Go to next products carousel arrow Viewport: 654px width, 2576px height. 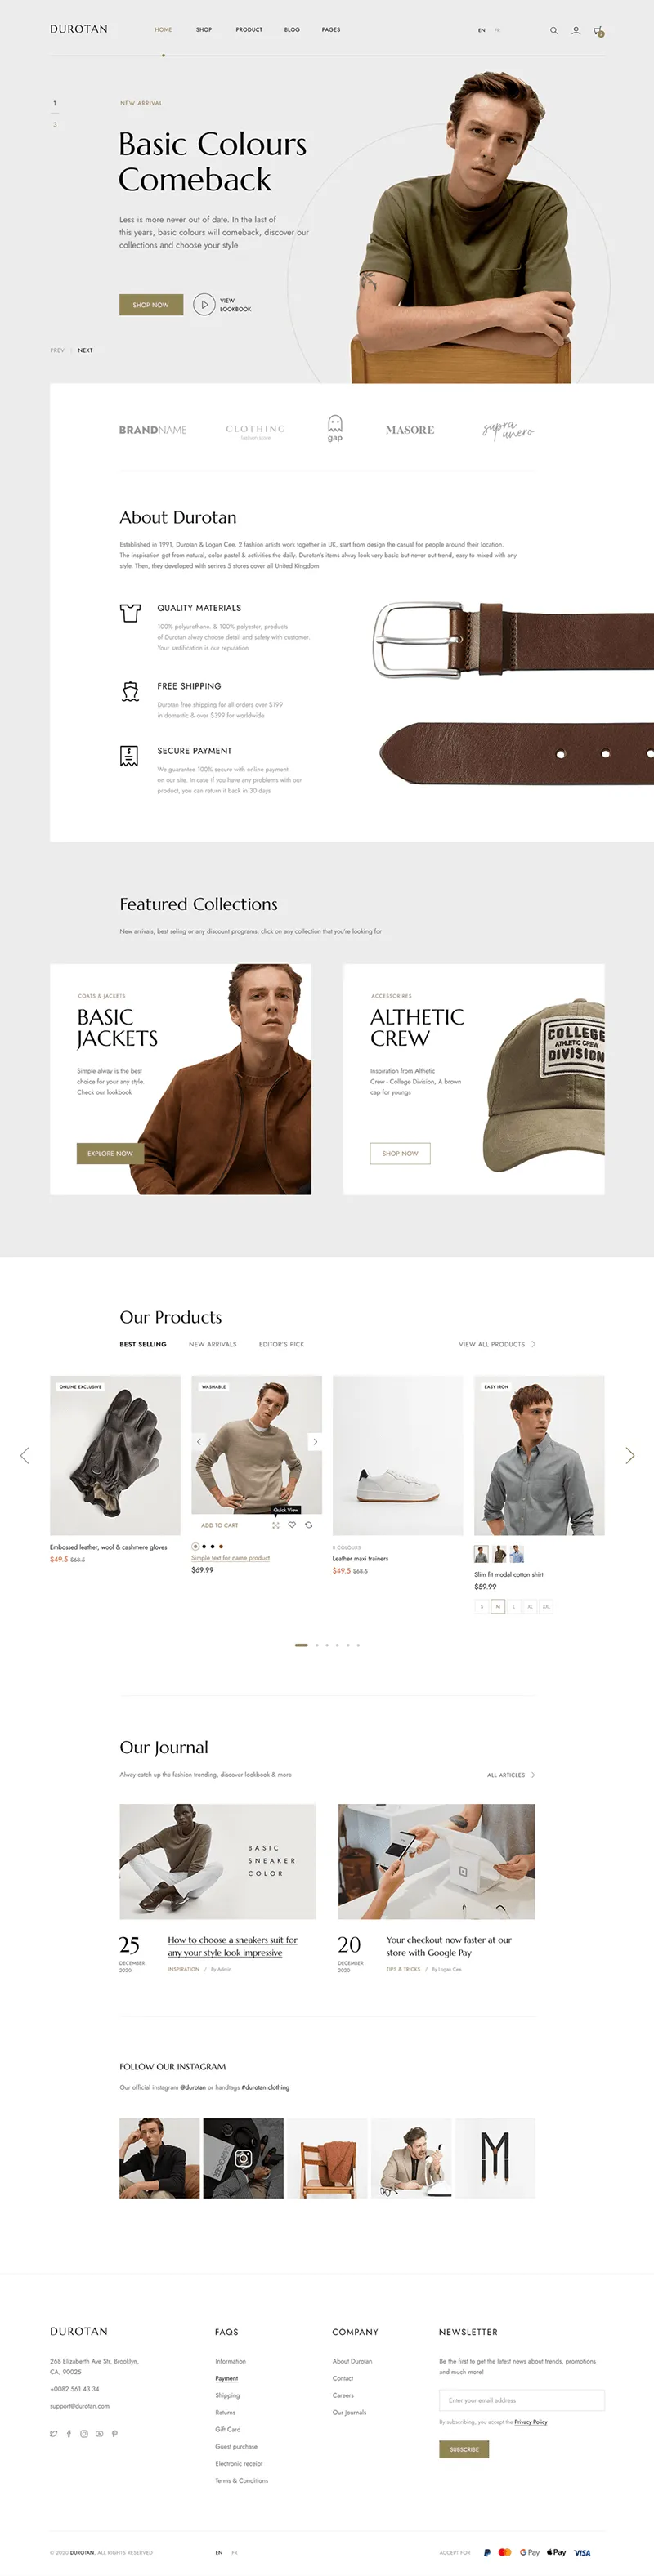pos(630,1455)
